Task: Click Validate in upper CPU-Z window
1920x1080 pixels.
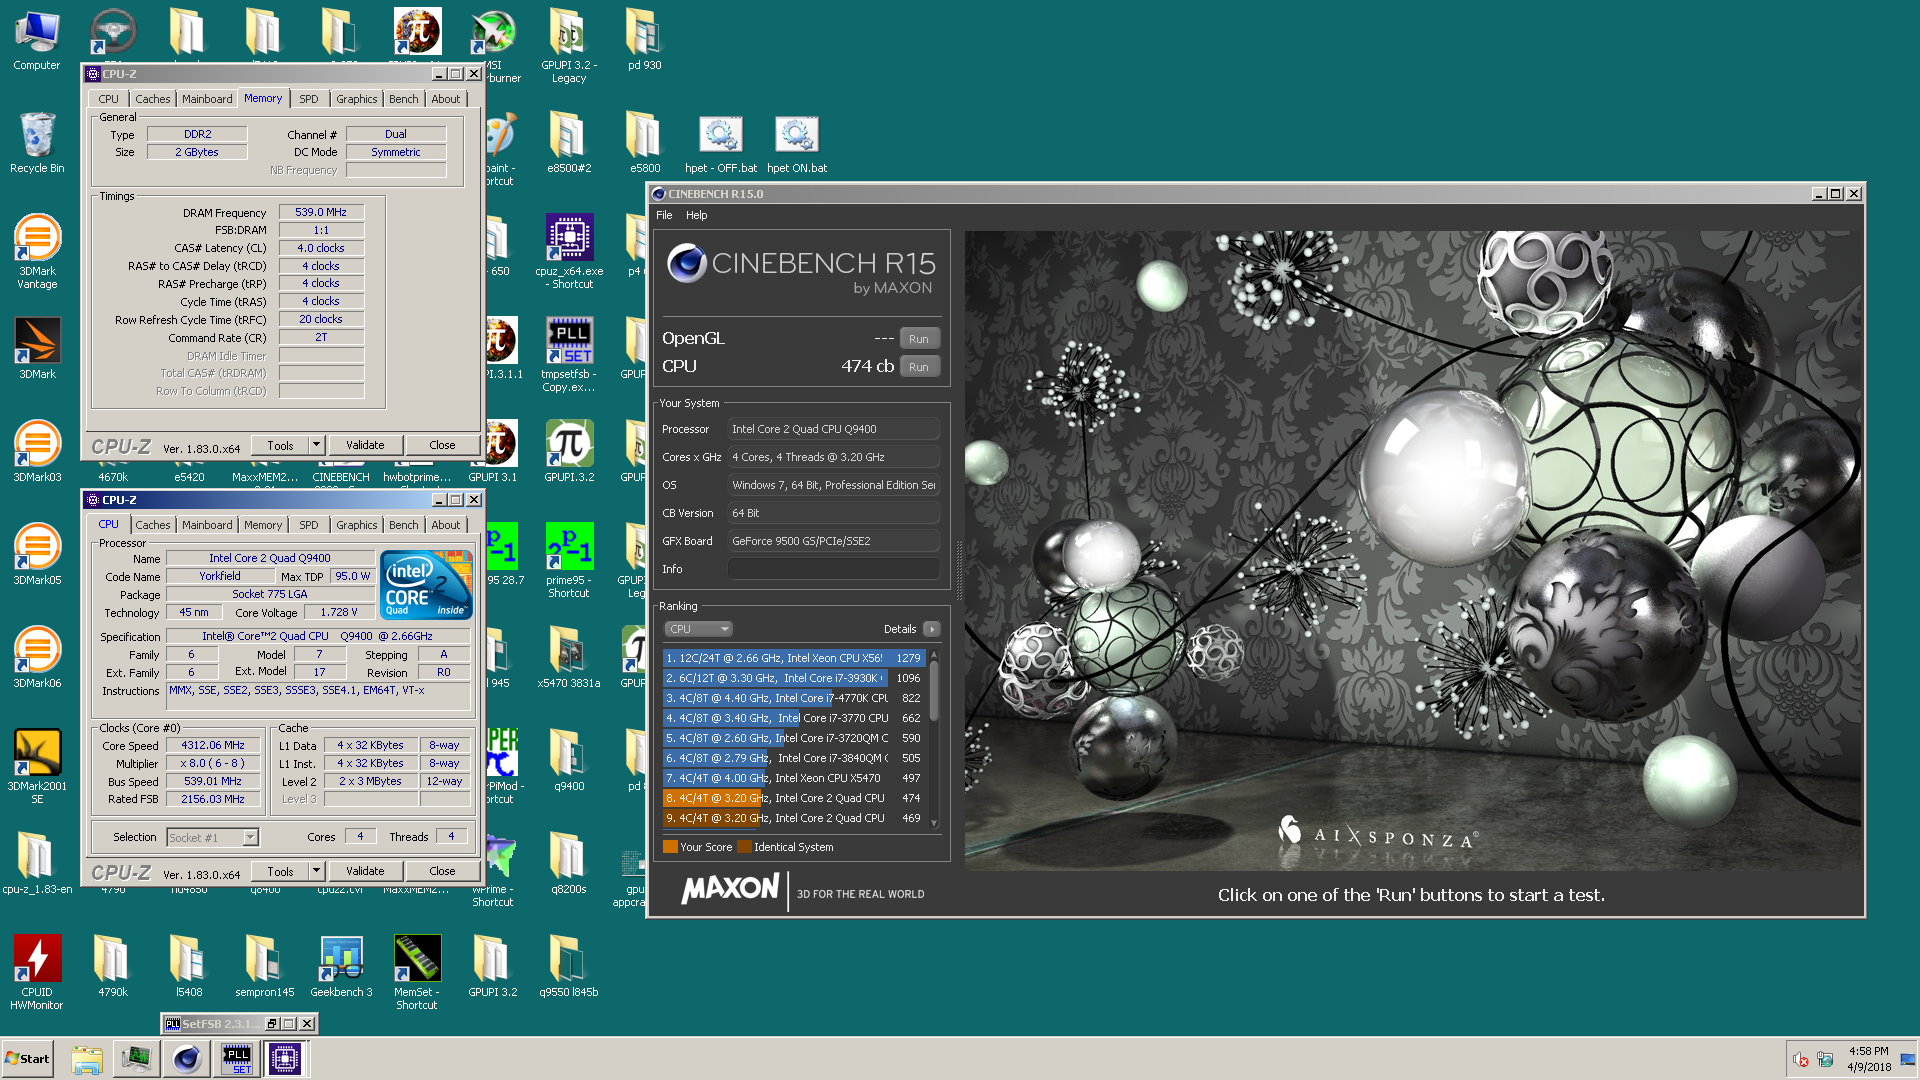Action: pyautogui.click(x=365, y=445)
